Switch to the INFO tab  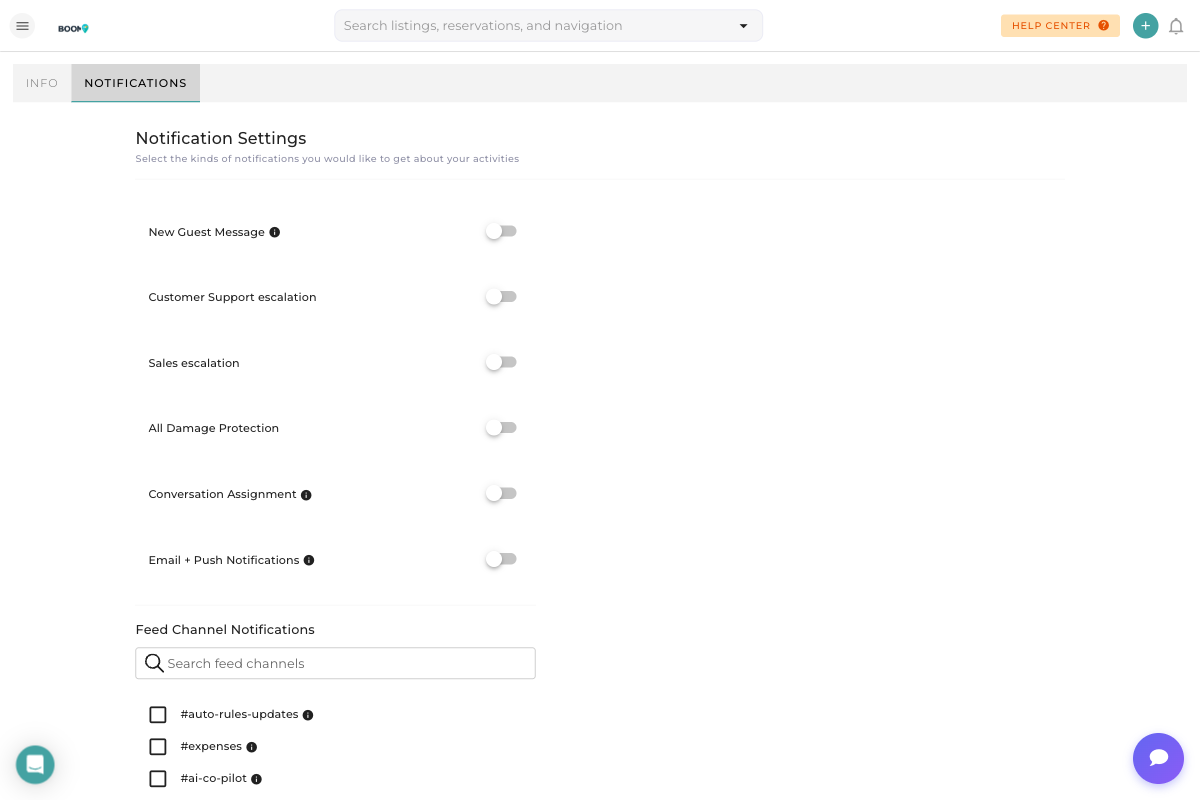[41, 83]
